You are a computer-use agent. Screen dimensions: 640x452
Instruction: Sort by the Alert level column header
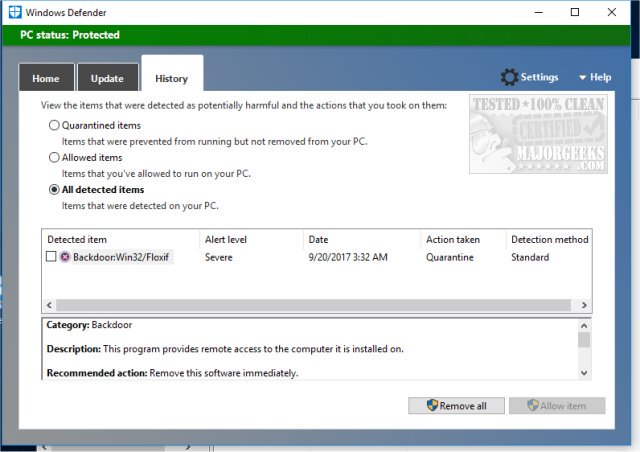tap(251, 240)
